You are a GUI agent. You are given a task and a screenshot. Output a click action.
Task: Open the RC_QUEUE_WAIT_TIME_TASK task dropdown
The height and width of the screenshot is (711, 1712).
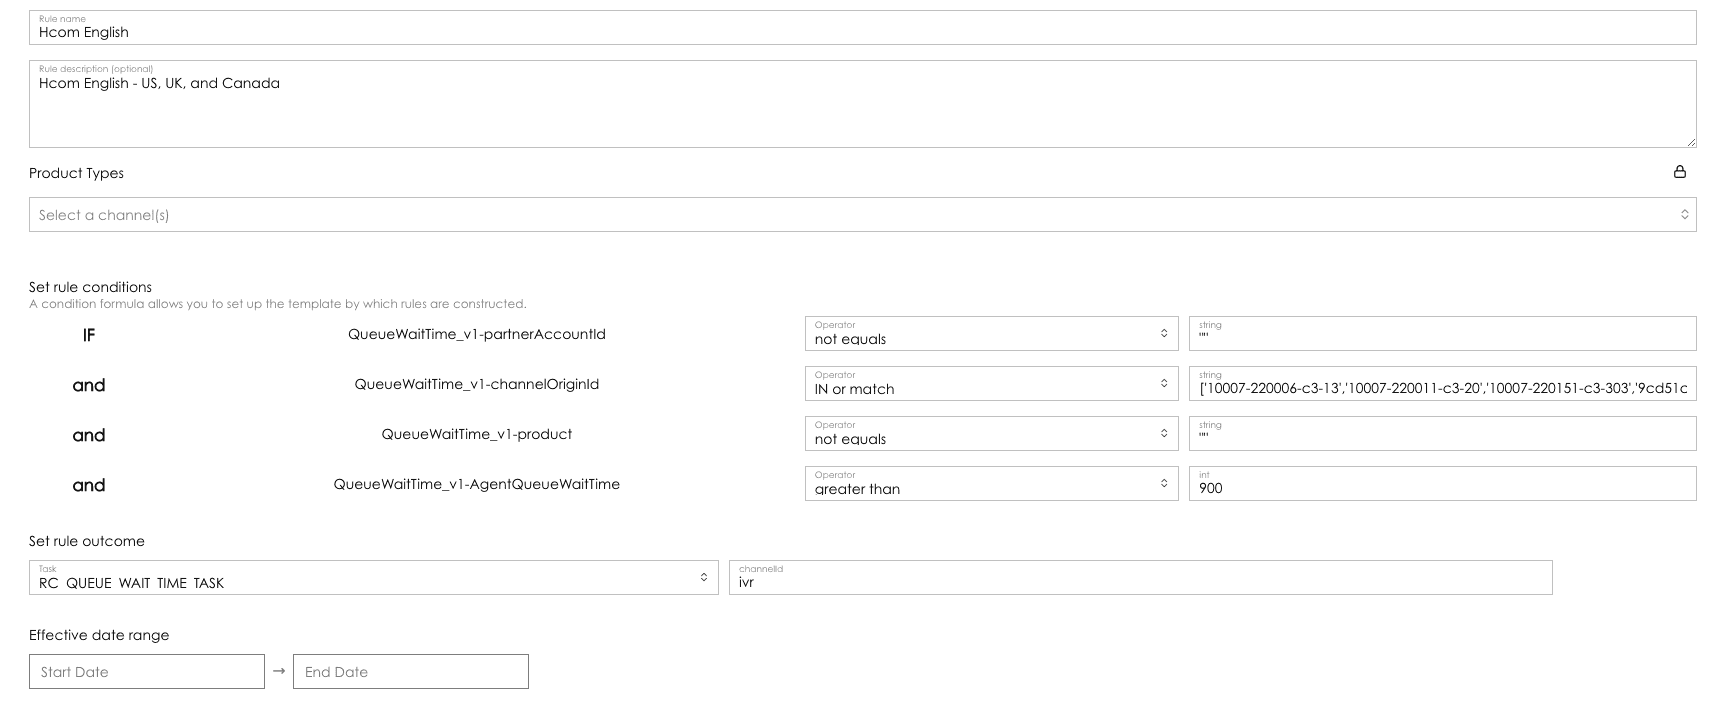point(373,578)
